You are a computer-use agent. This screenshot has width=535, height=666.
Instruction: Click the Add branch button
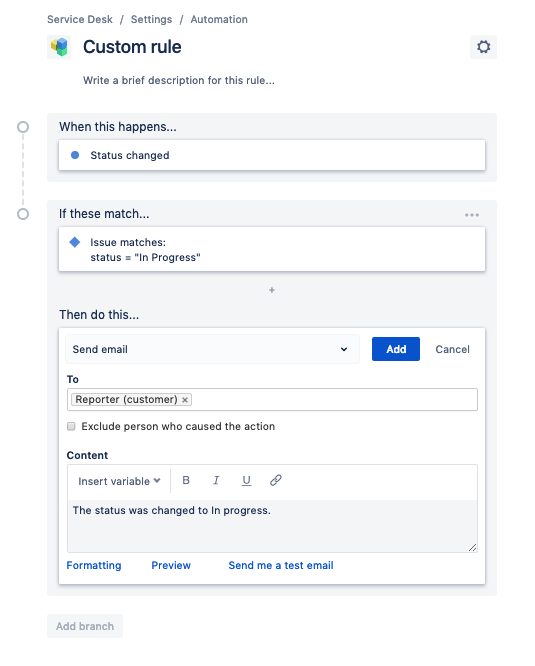pos(85,626)
